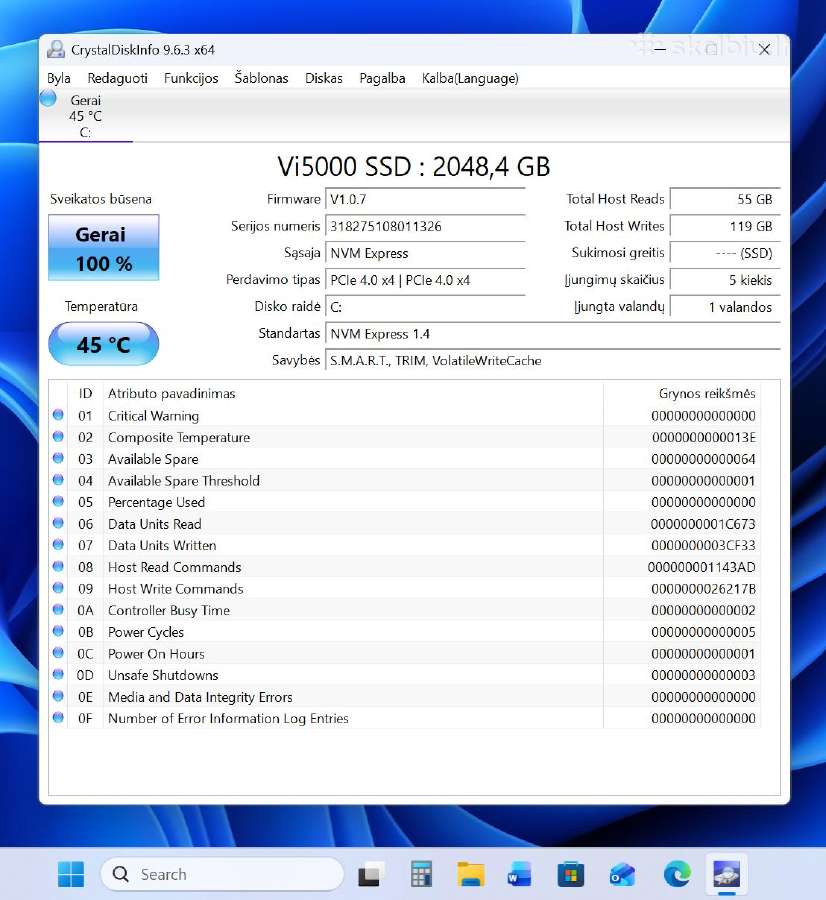
Task: Click the blue status dot for Composite Temperature
Action: click(x=58, y=436)
